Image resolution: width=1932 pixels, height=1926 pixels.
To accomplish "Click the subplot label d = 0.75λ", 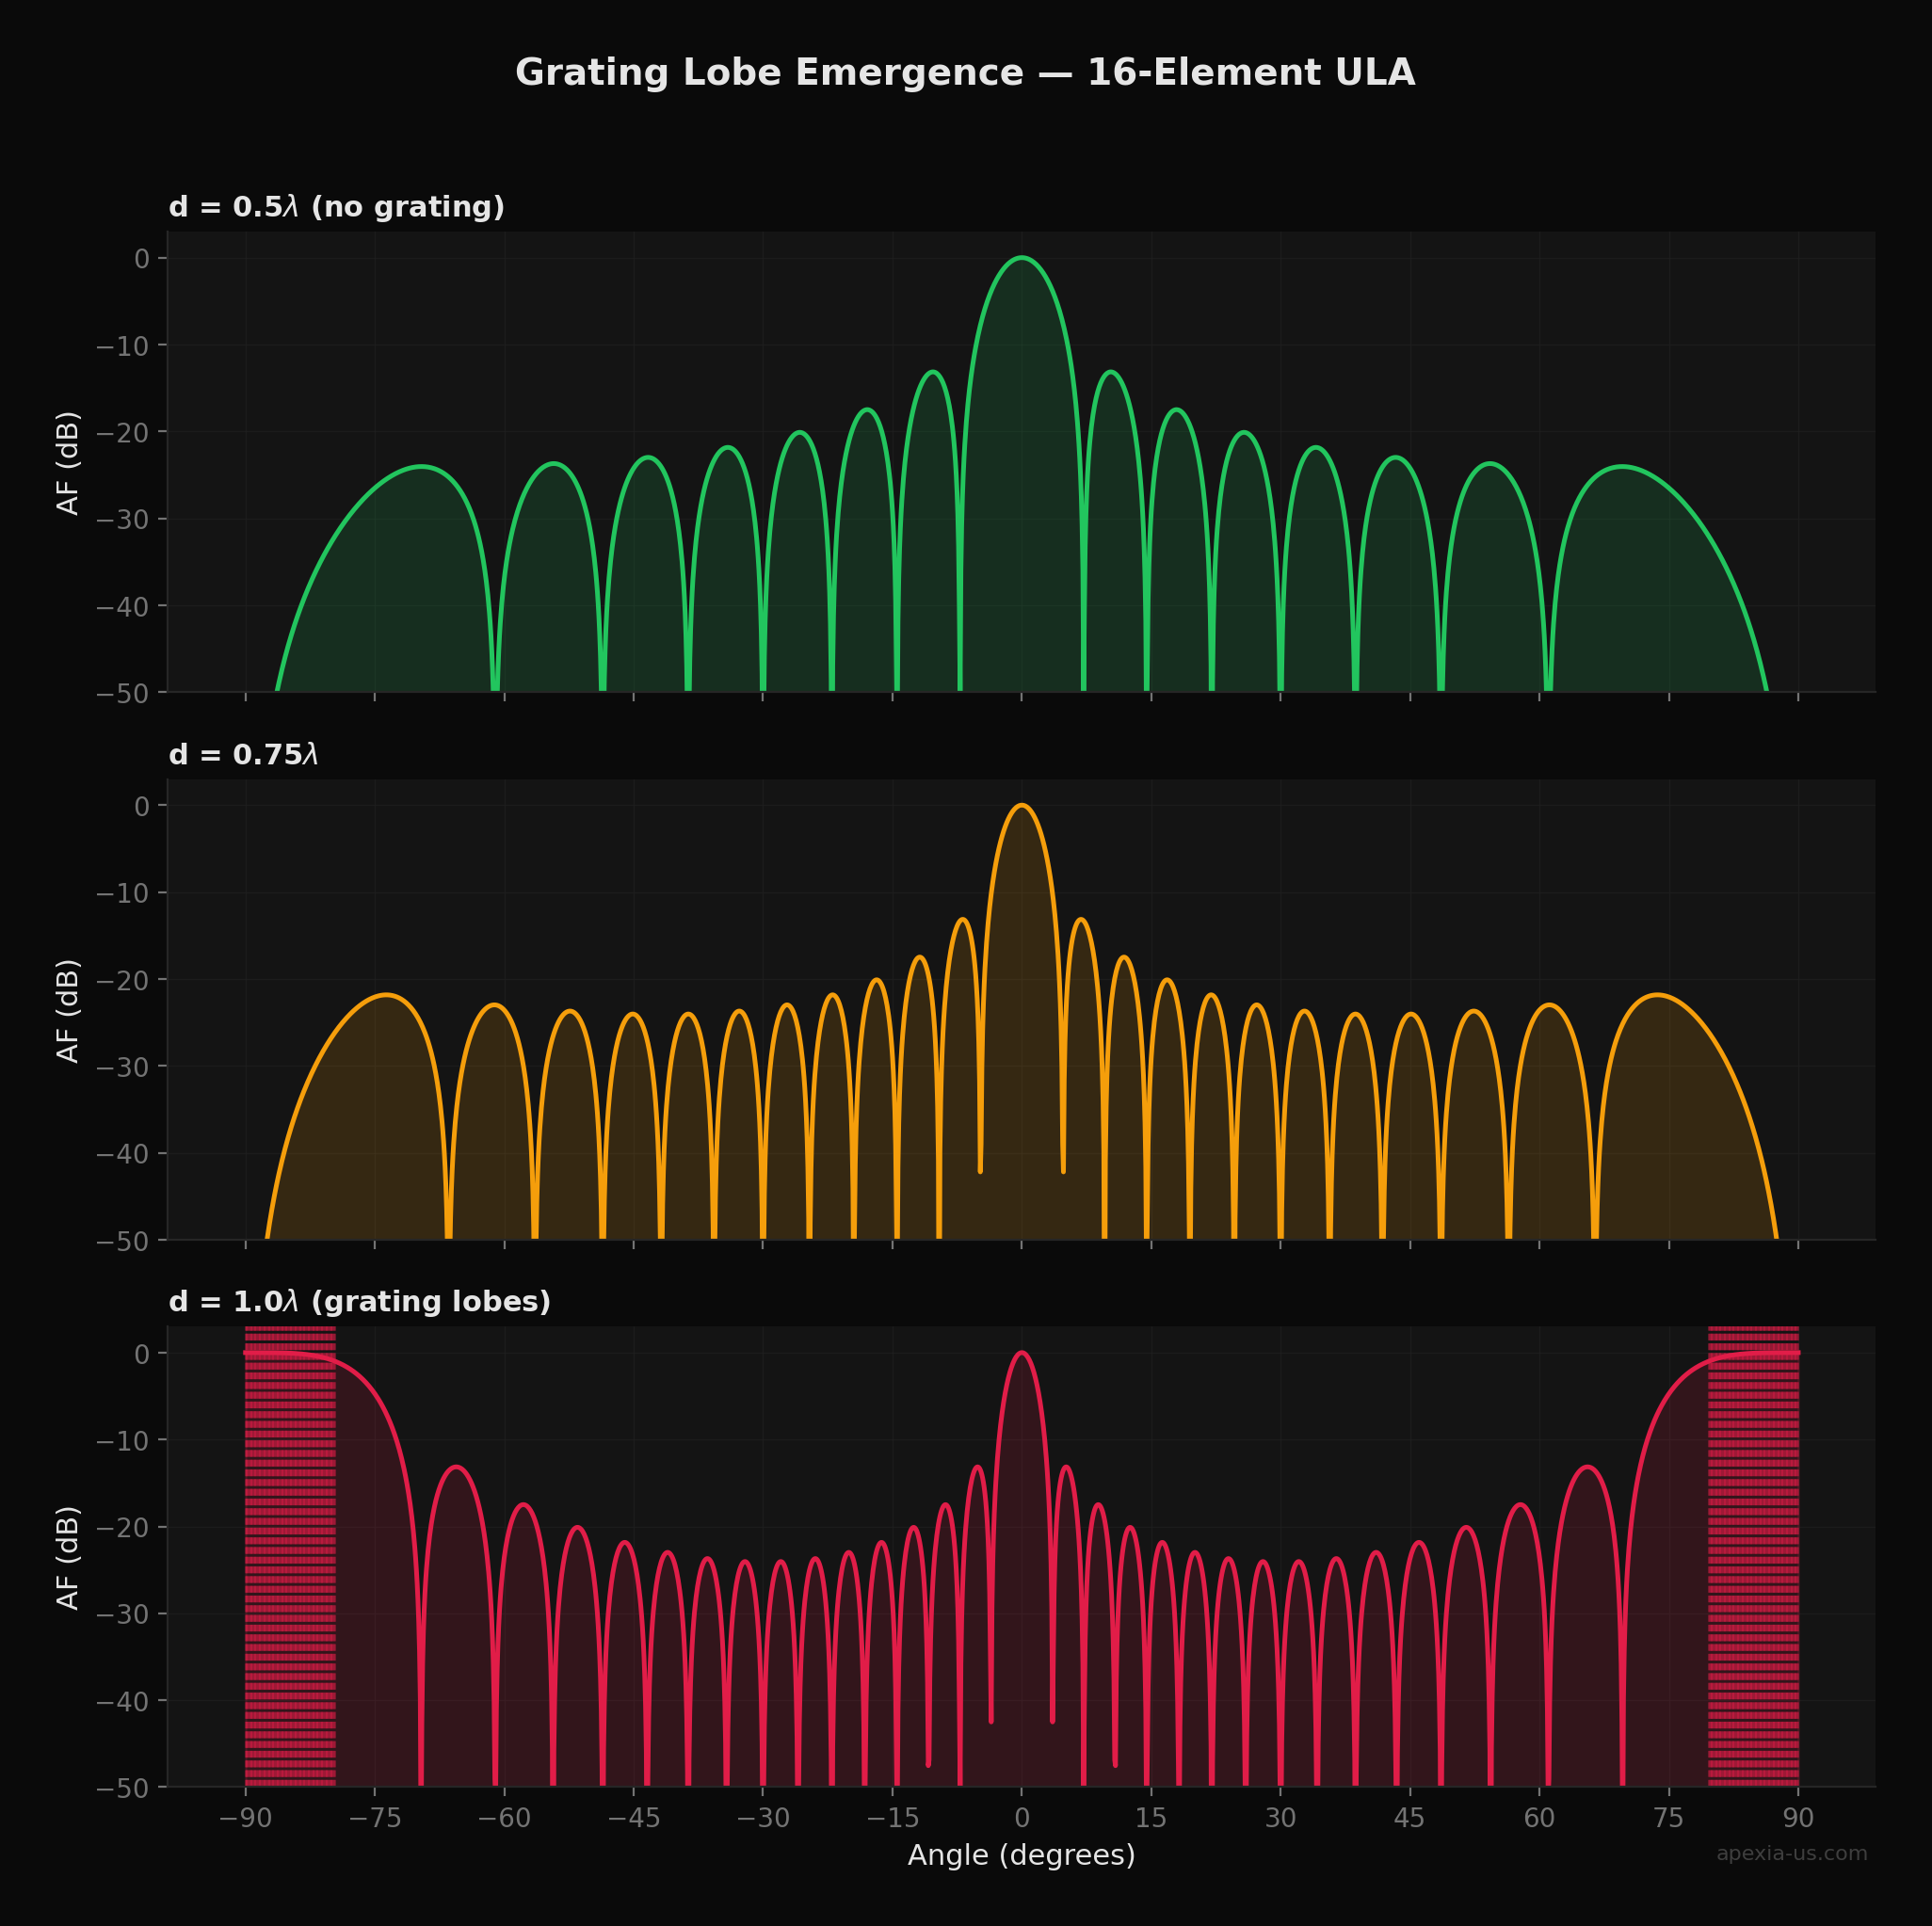I will (245, 757).
